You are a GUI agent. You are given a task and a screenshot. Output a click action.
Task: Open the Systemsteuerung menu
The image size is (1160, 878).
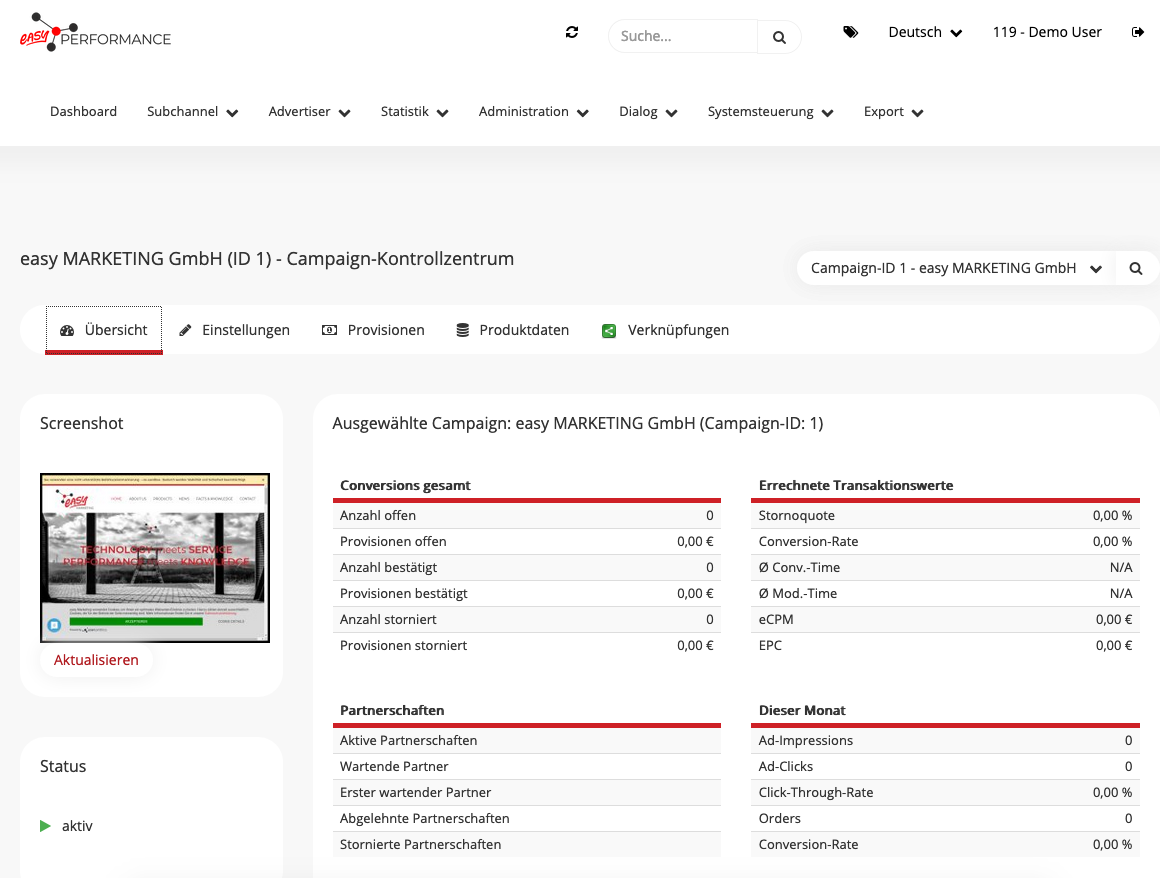[x=770, y=112]
